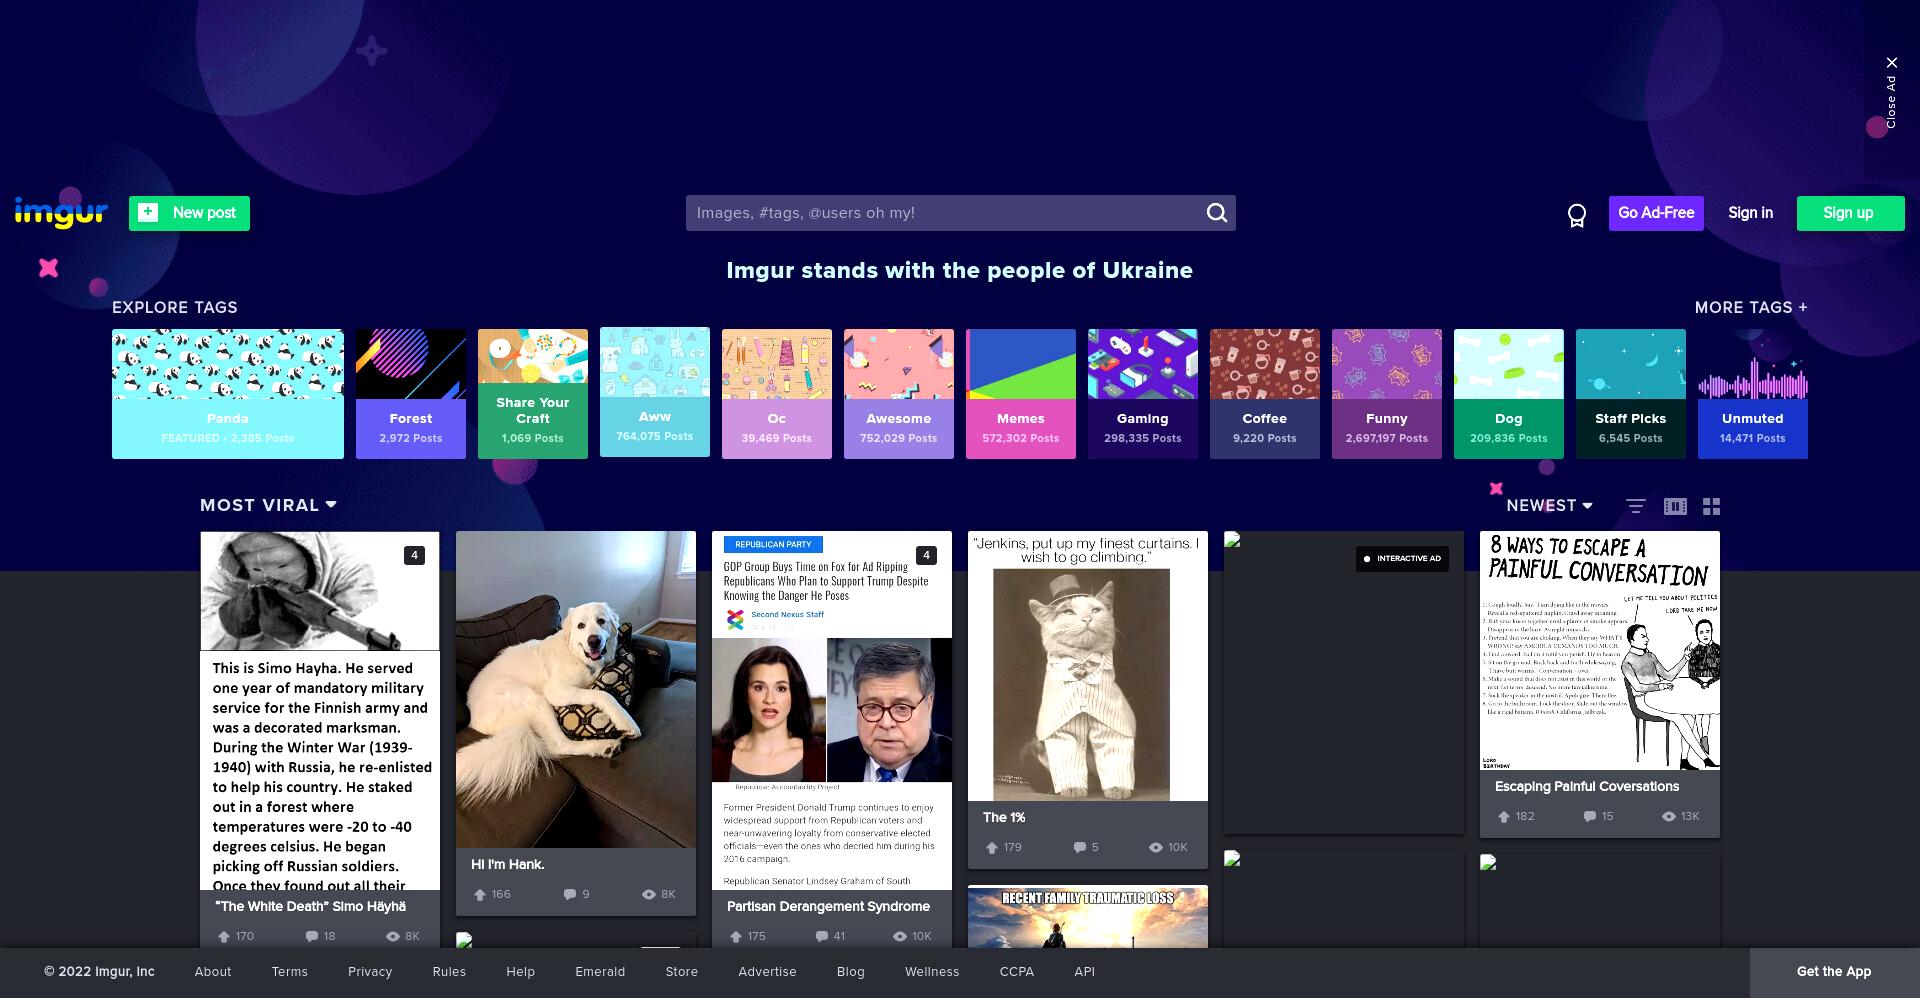1920x998 pixels.
Task: Open the API footer link
Action: (1085, 972)
